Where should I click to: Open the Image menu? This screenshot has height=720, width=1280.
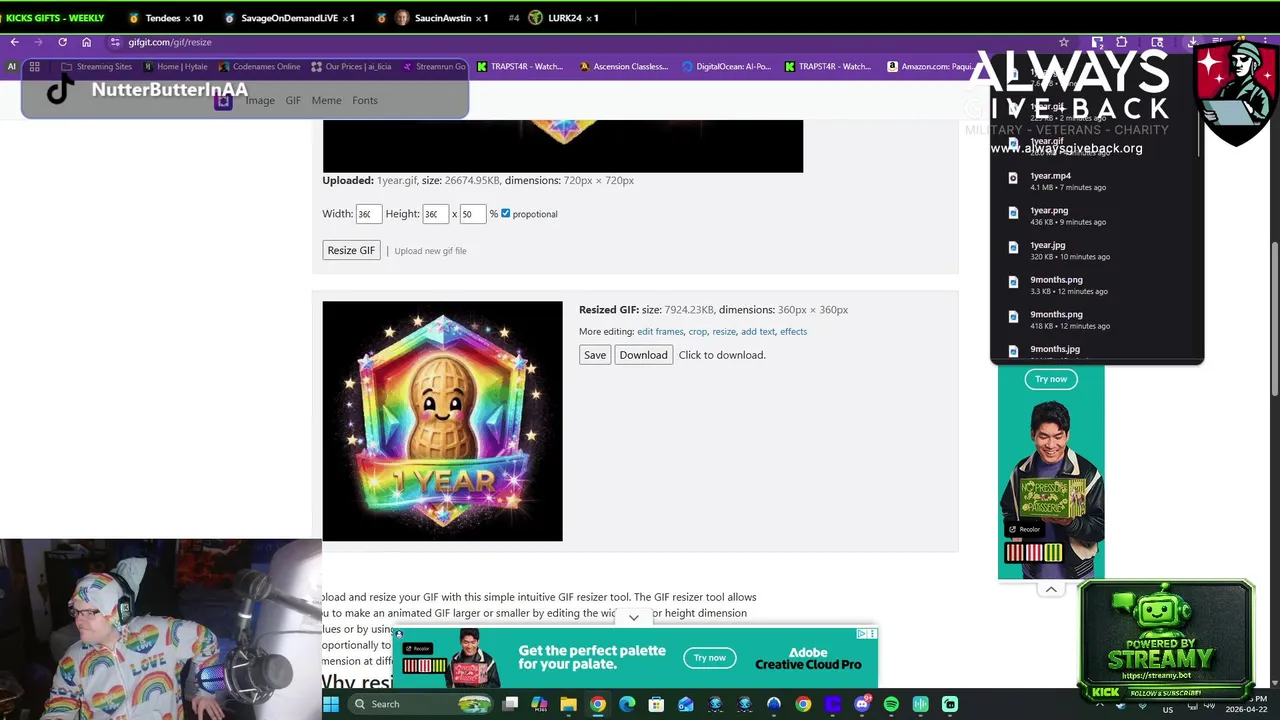tap(260, 100)
